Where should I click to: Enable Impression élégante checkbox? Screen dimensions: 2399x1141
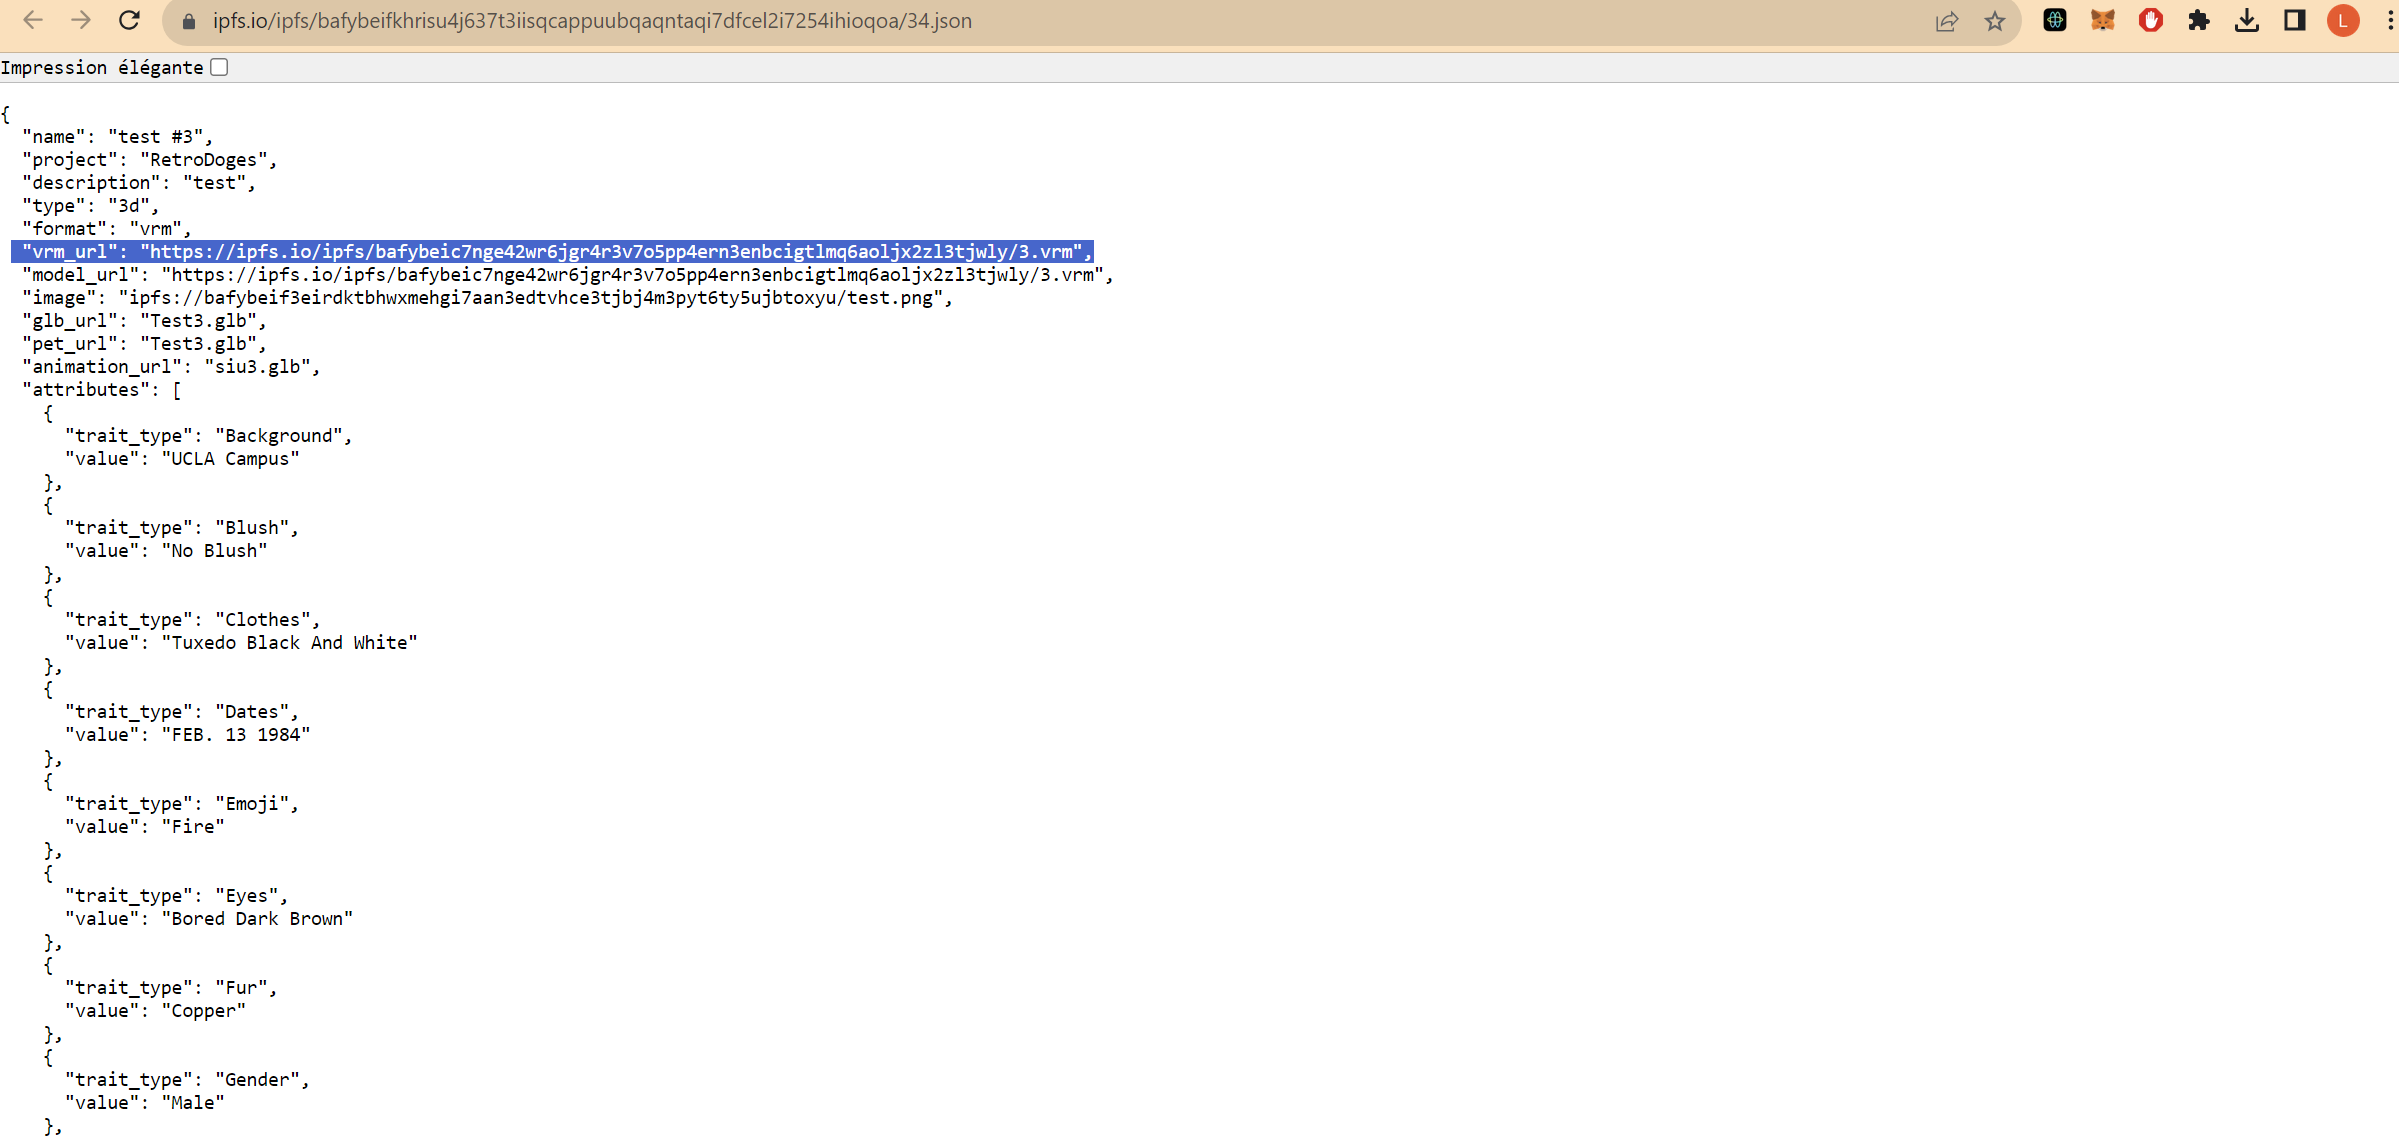(x=219, y=67)
